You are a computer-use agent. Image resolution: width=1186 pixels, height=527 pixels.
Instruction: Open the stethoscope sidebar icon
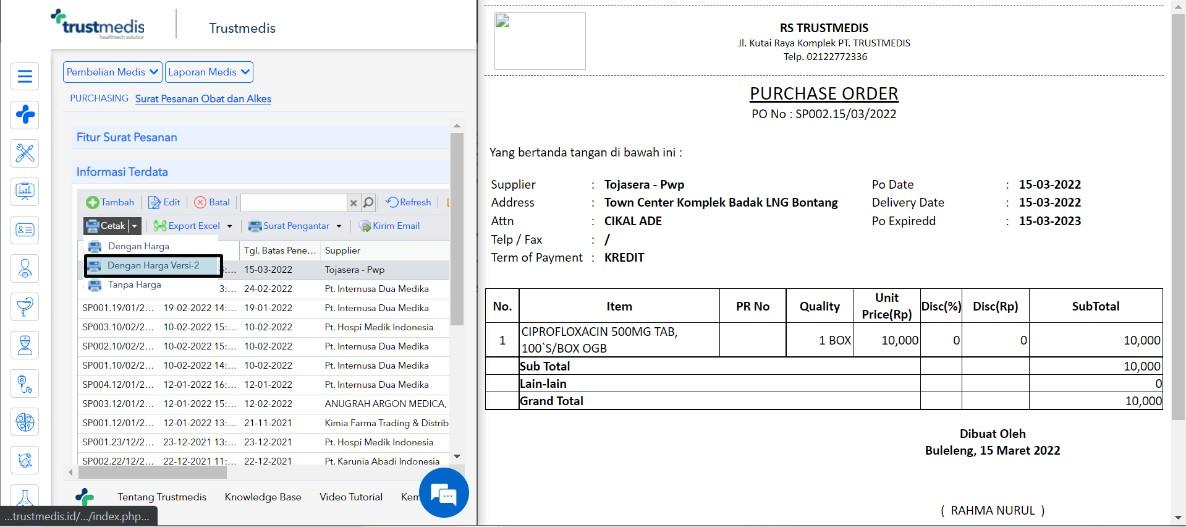(x=25, y=383)
